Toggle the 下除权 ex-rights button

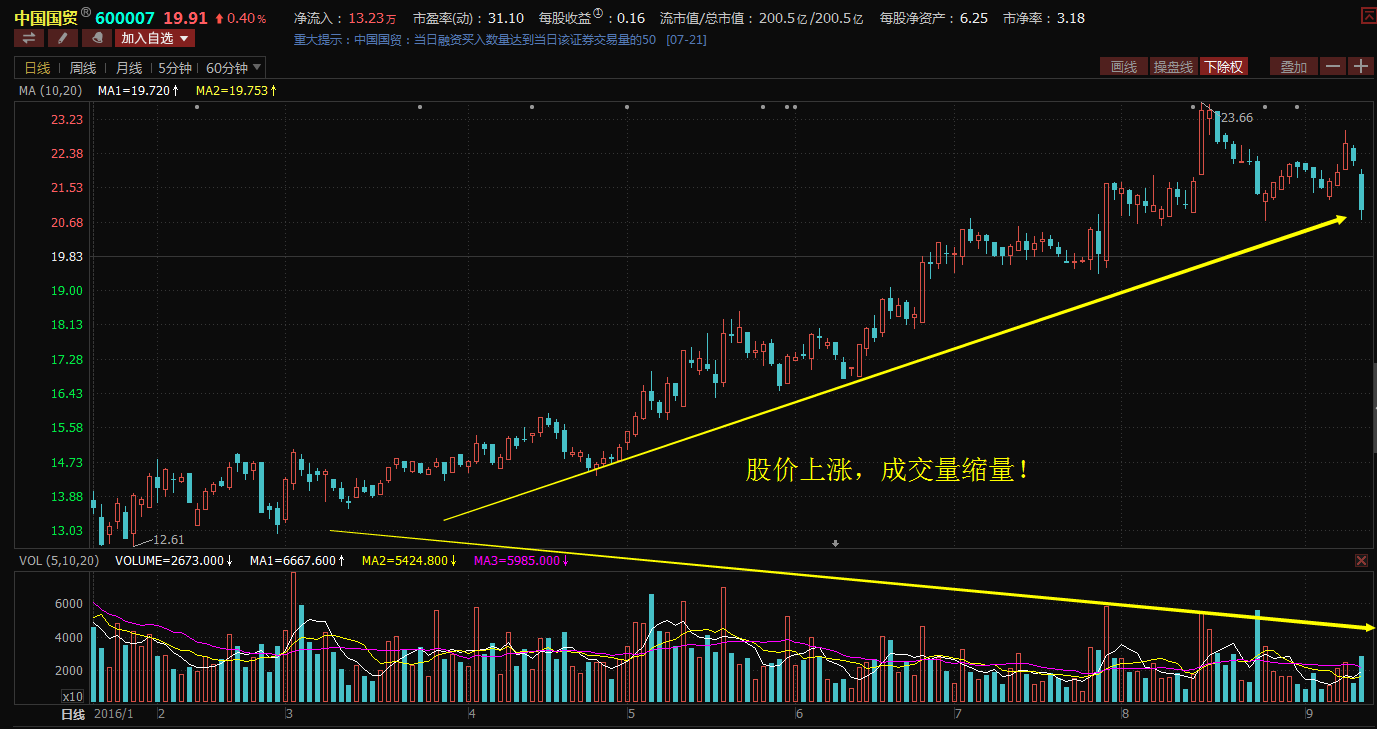pyautogui.click(x=1224, y=67)
